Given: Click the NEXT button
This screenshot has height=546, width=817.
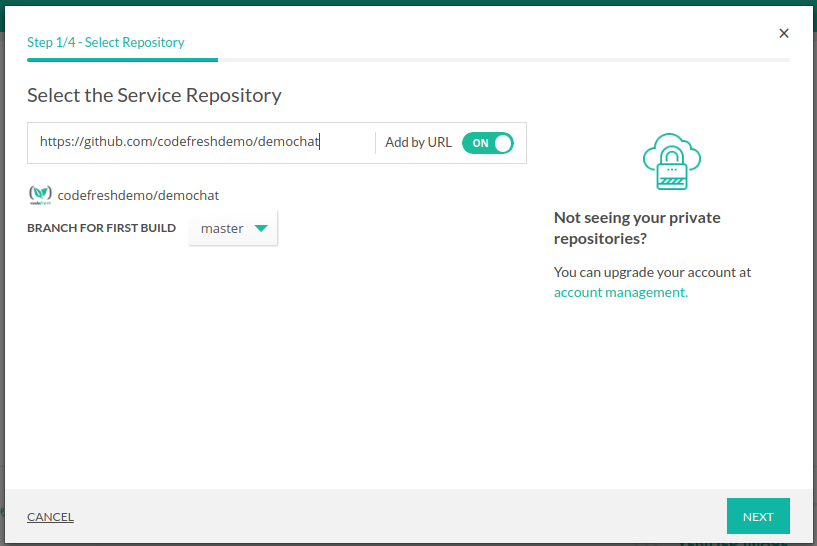Looking at the screenshot, I should click(x=758, y=516).
